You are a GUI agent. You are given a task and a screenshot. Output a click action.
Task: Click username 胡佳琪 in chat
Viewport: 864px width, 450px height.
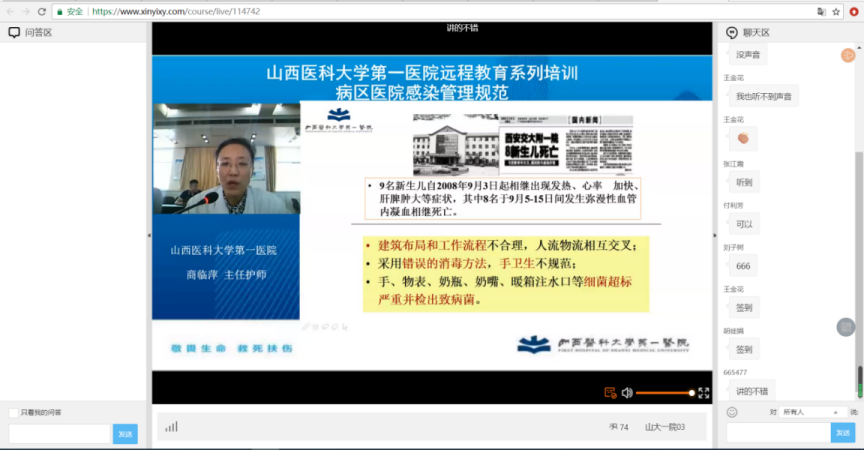click(733, 331)
